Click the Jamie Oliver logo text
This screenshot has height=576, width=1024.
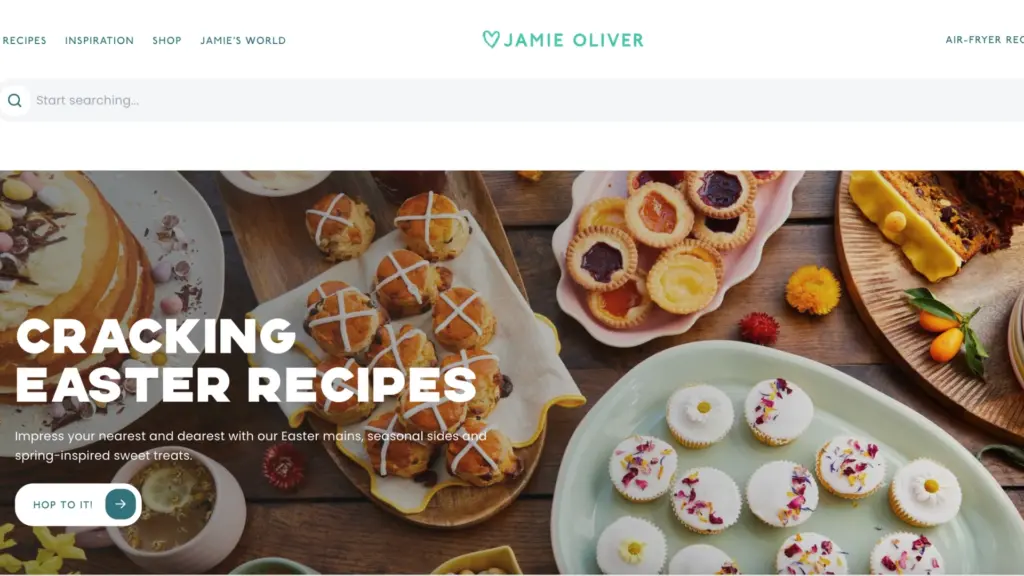tap(573, 40)
